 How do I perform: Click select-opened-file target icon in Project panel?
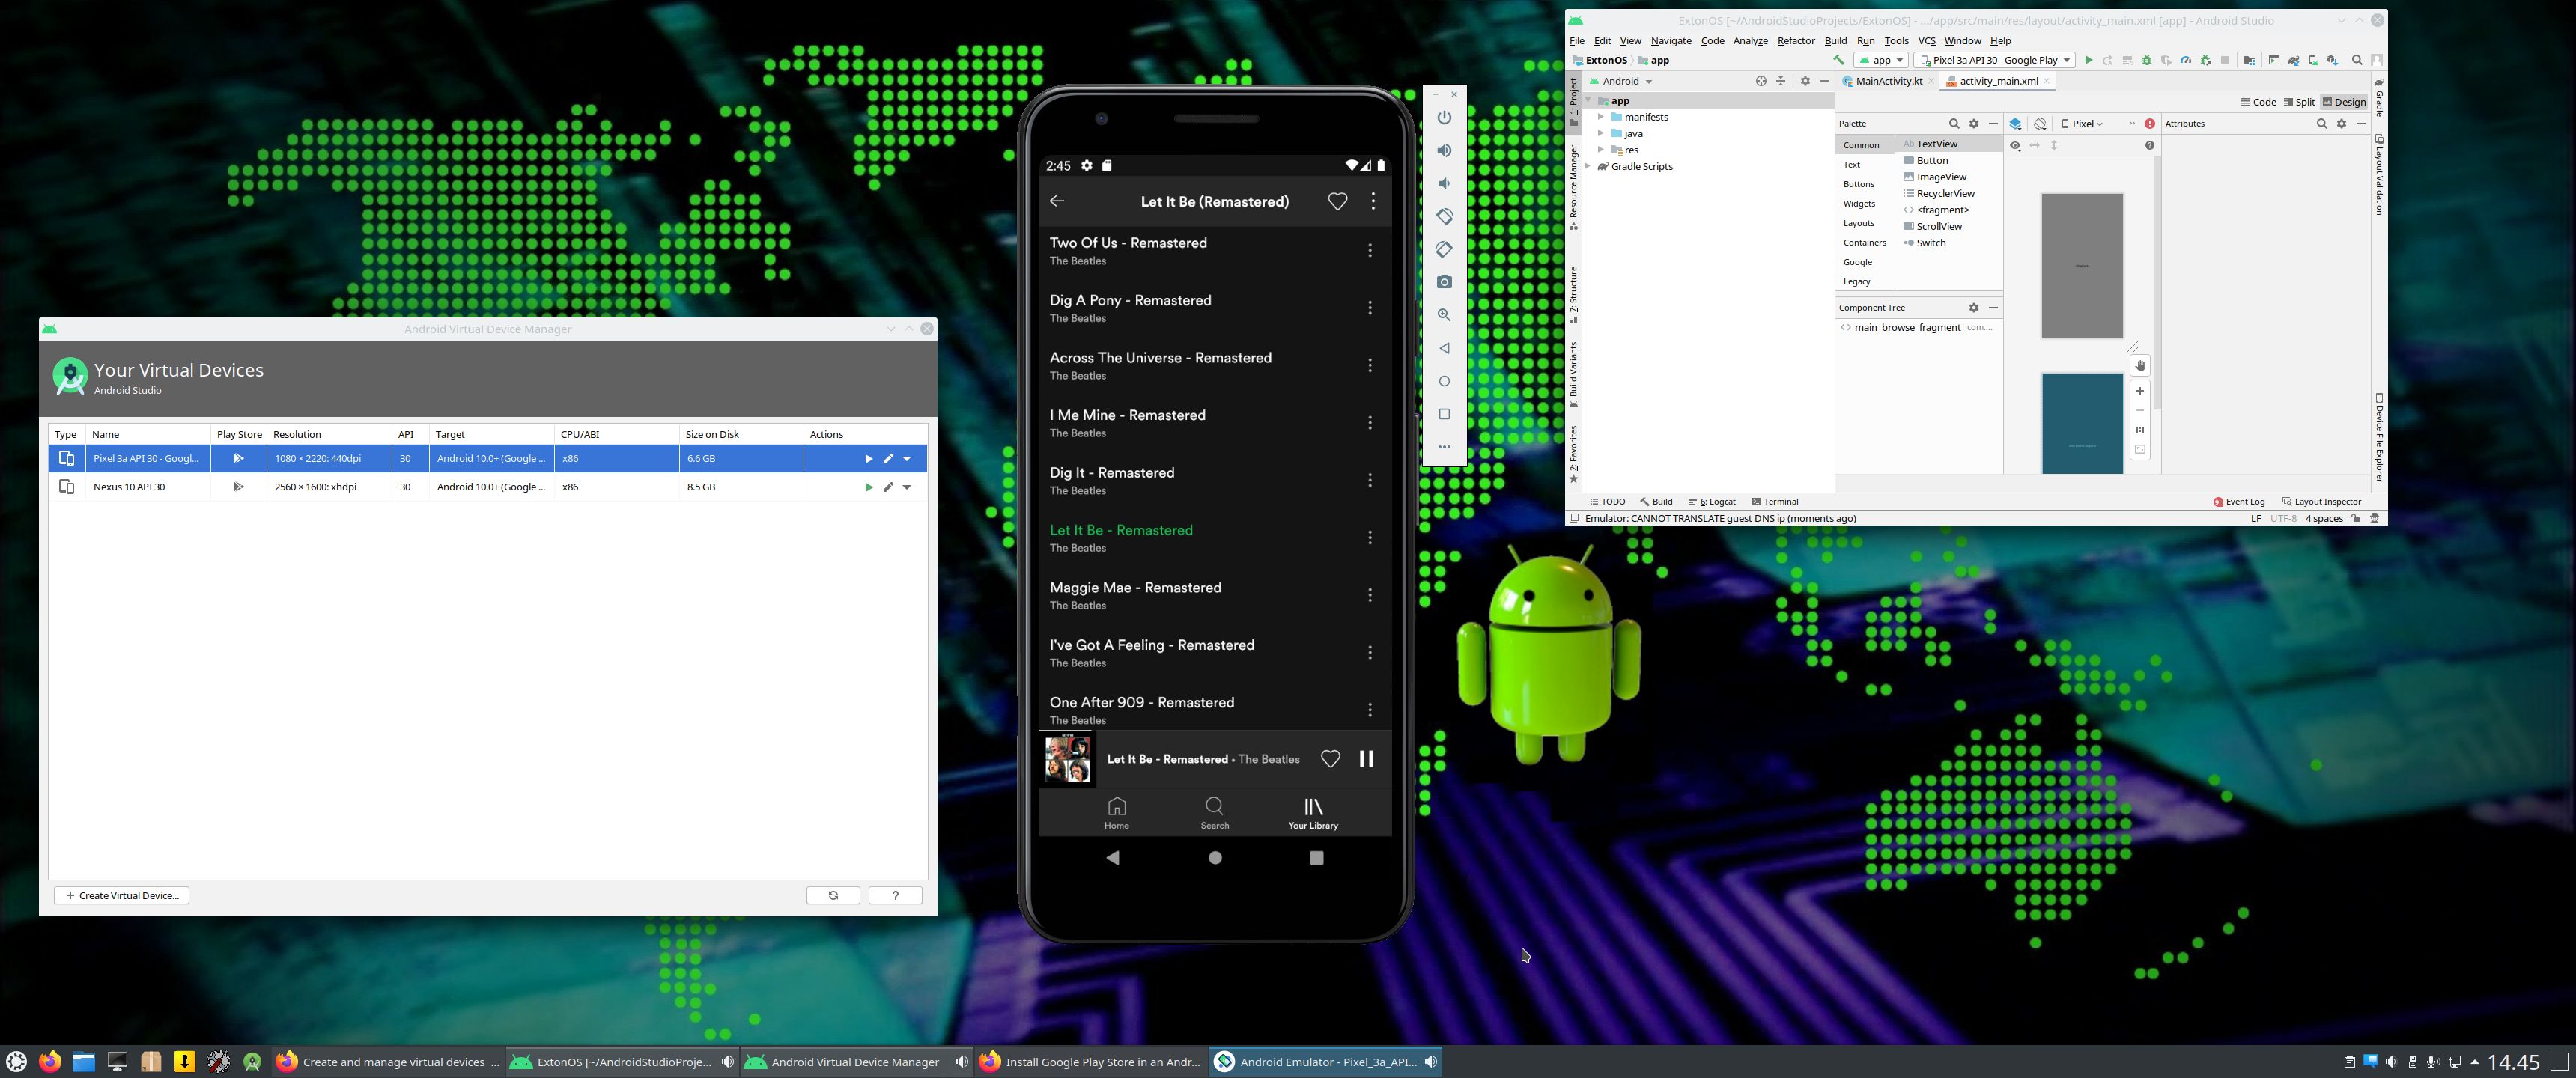pos(1761,81)
